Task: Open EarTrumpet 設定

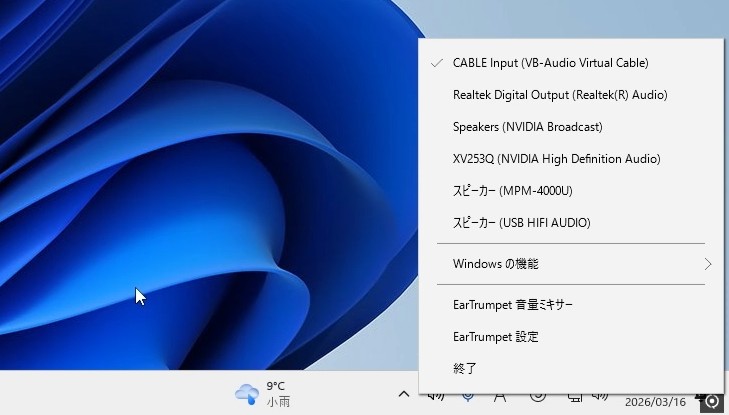Action: (495, 337)
